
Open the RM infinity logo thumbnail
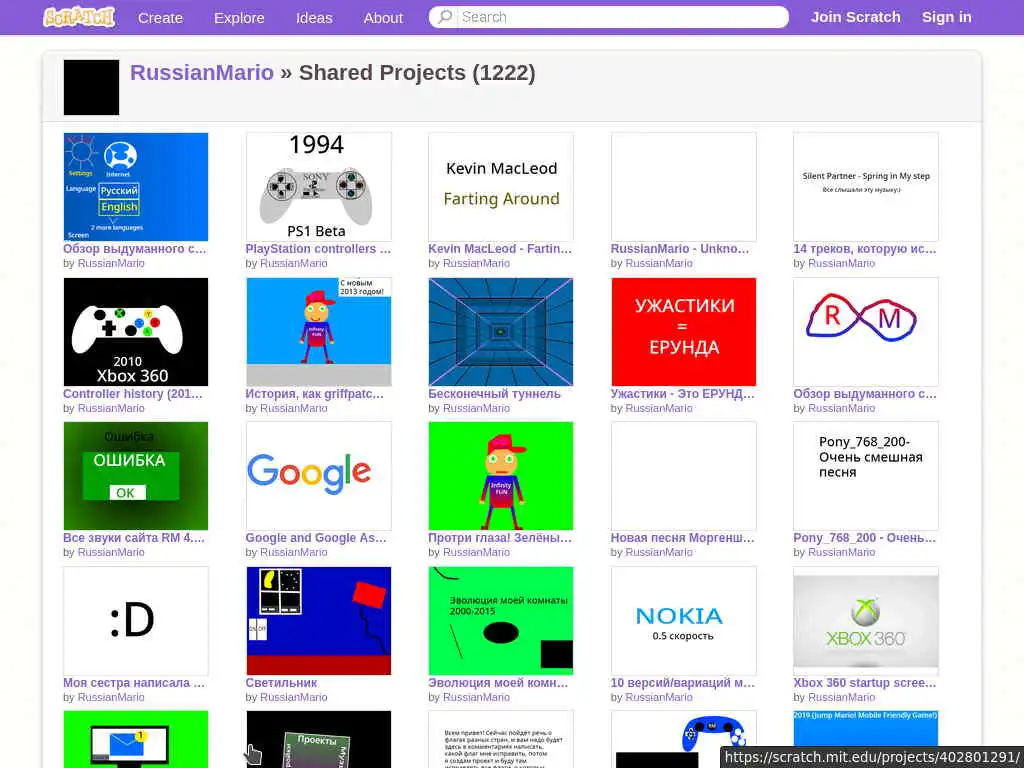(x=866, y=332)
